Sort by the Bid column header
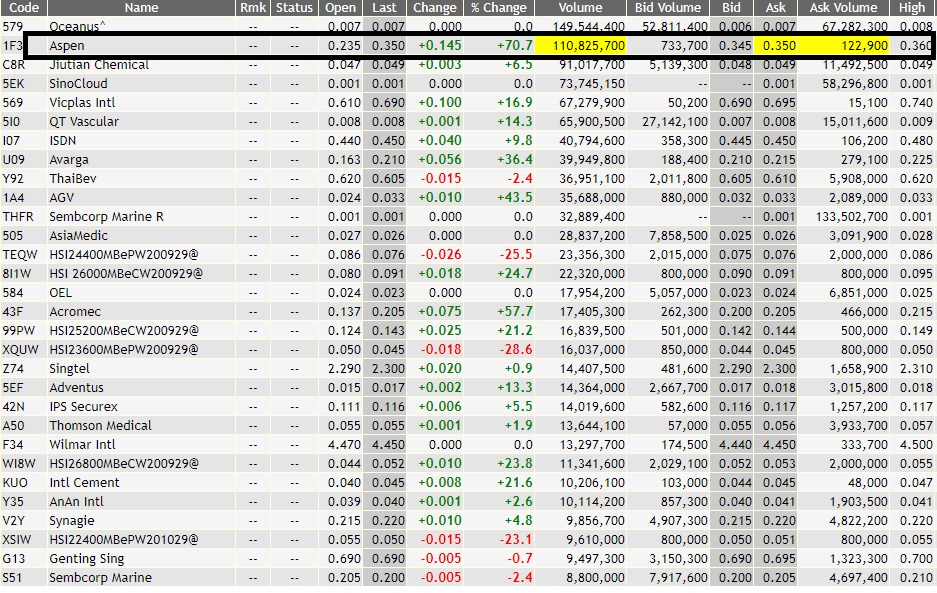 731,8
